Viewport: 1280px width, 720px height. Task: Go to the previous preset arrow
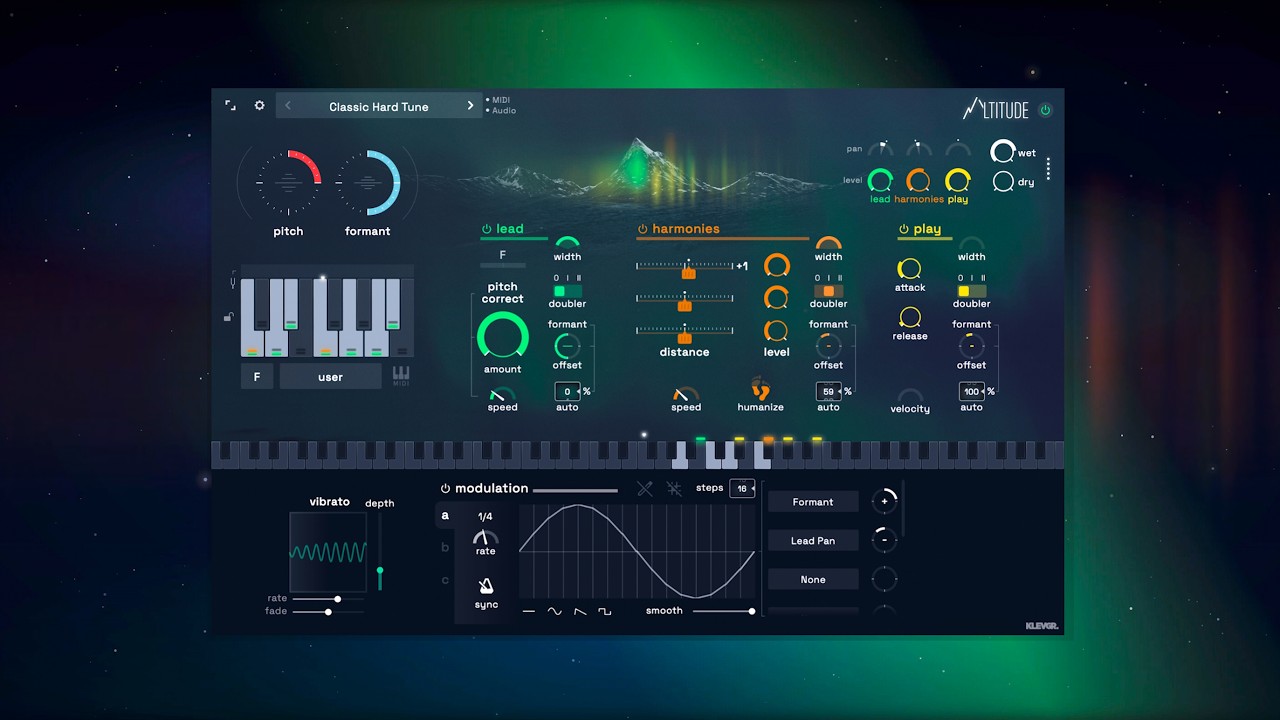coord(288,106)
